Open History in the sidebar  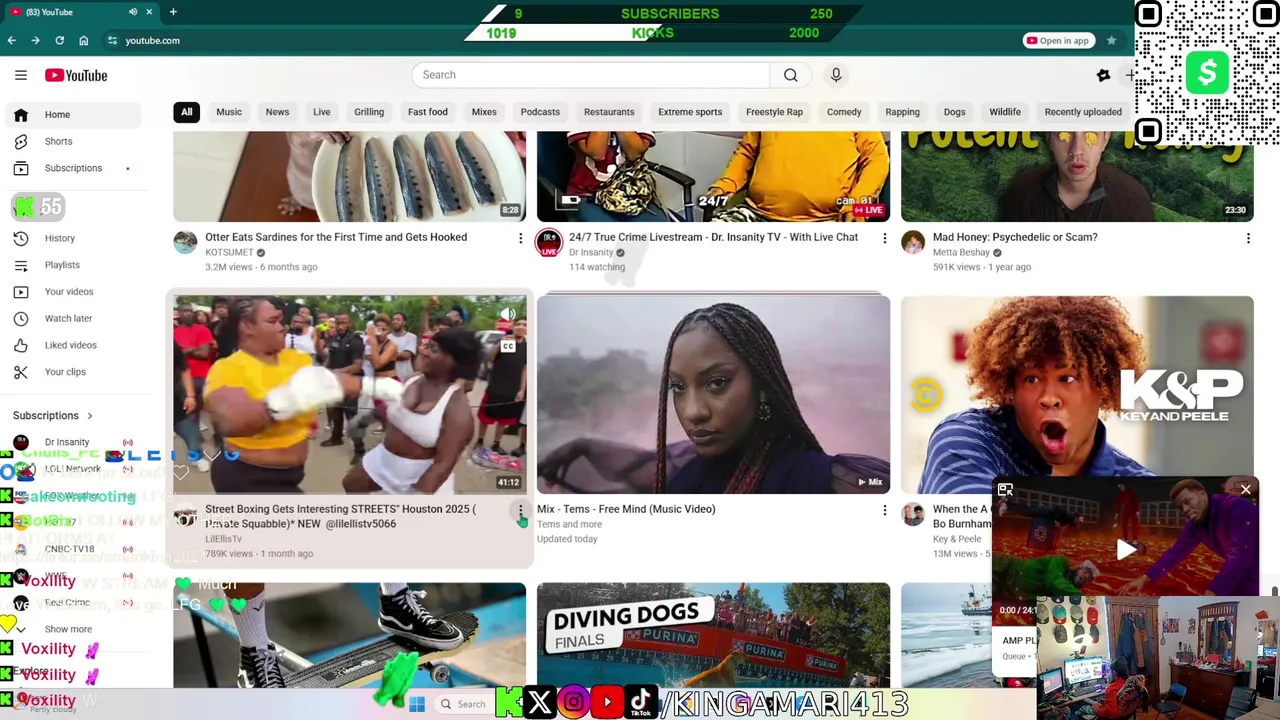click(x=74, y=238)
